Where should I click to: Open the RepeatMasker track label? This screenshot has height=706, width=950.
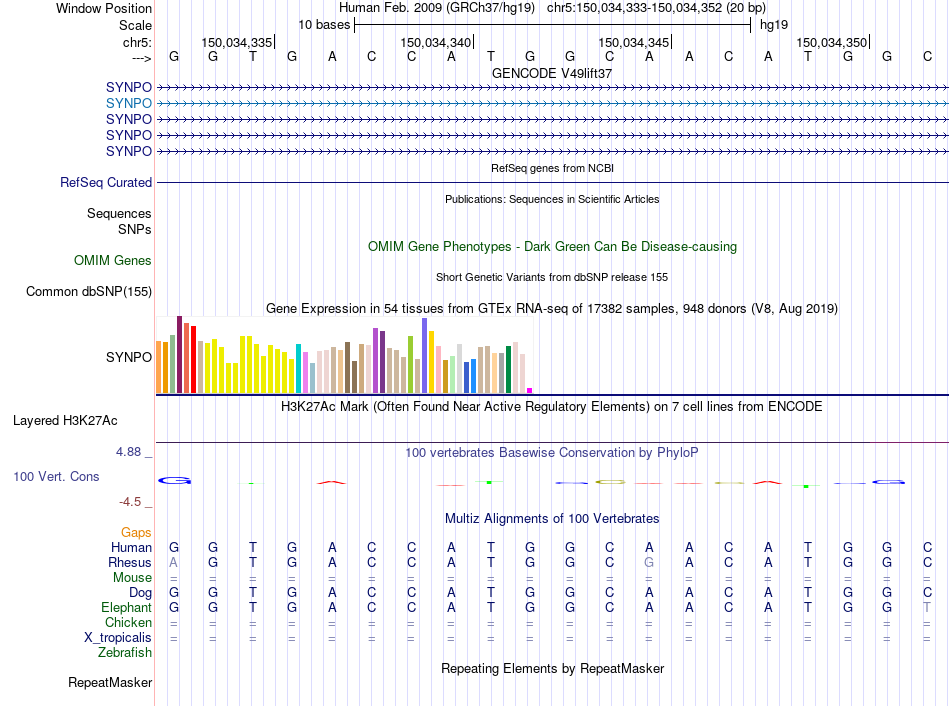pos(110,683)
